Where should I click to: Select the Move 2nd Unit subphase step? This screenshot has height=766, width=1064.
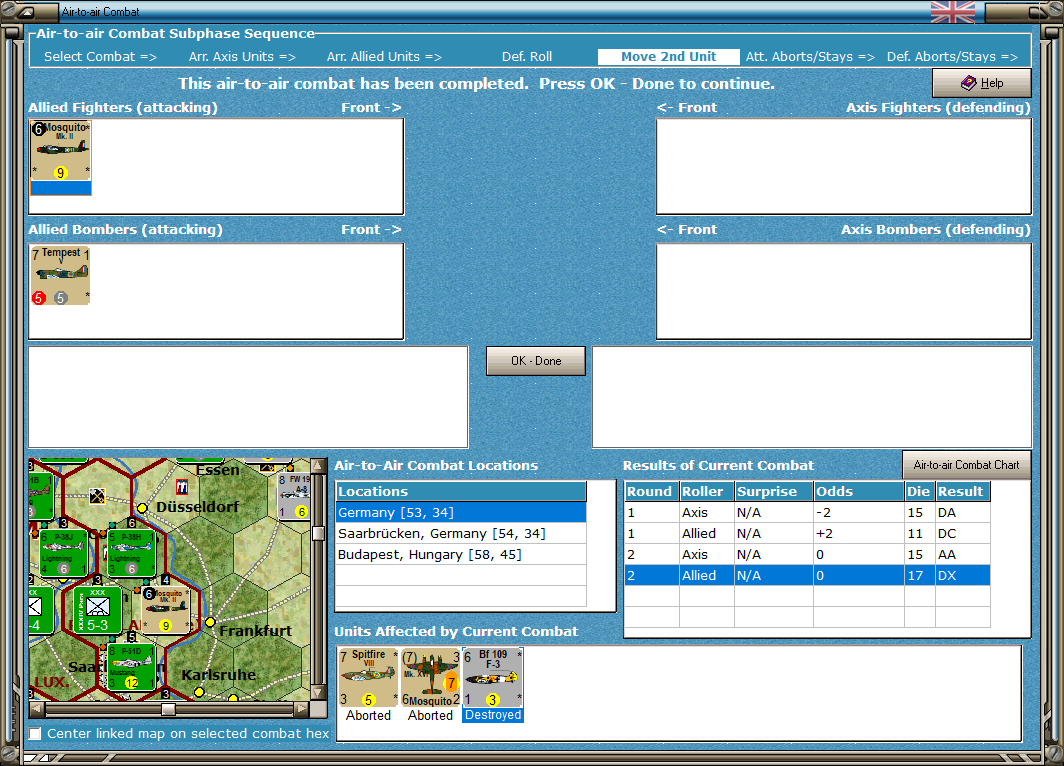[668, 57]
